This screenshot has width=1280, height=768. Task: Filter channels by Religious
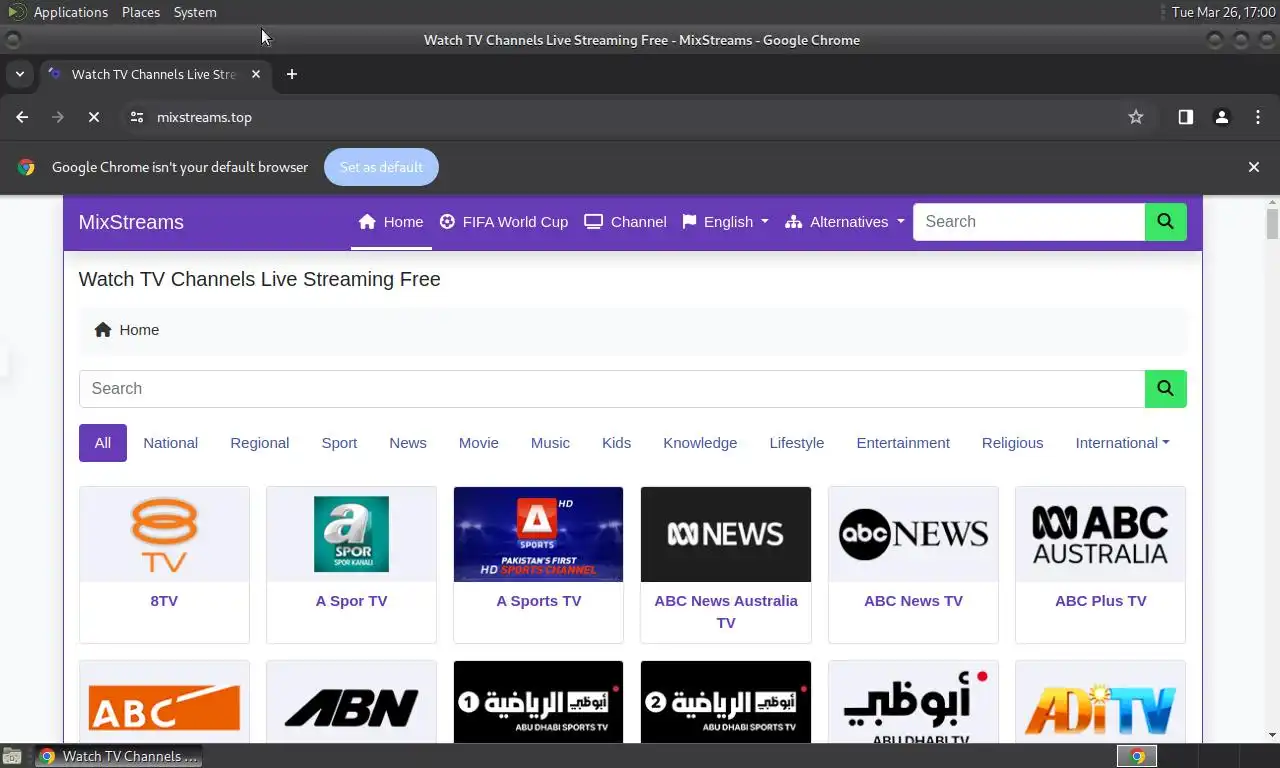(x=1012, y=443)
